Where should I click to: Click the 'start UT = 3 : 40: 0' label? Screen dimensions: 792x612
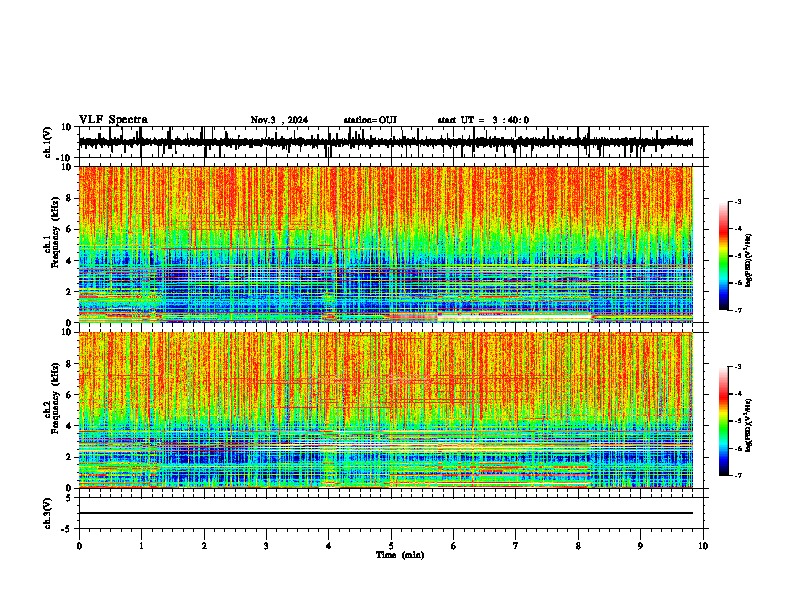click(x=483, y=120)
